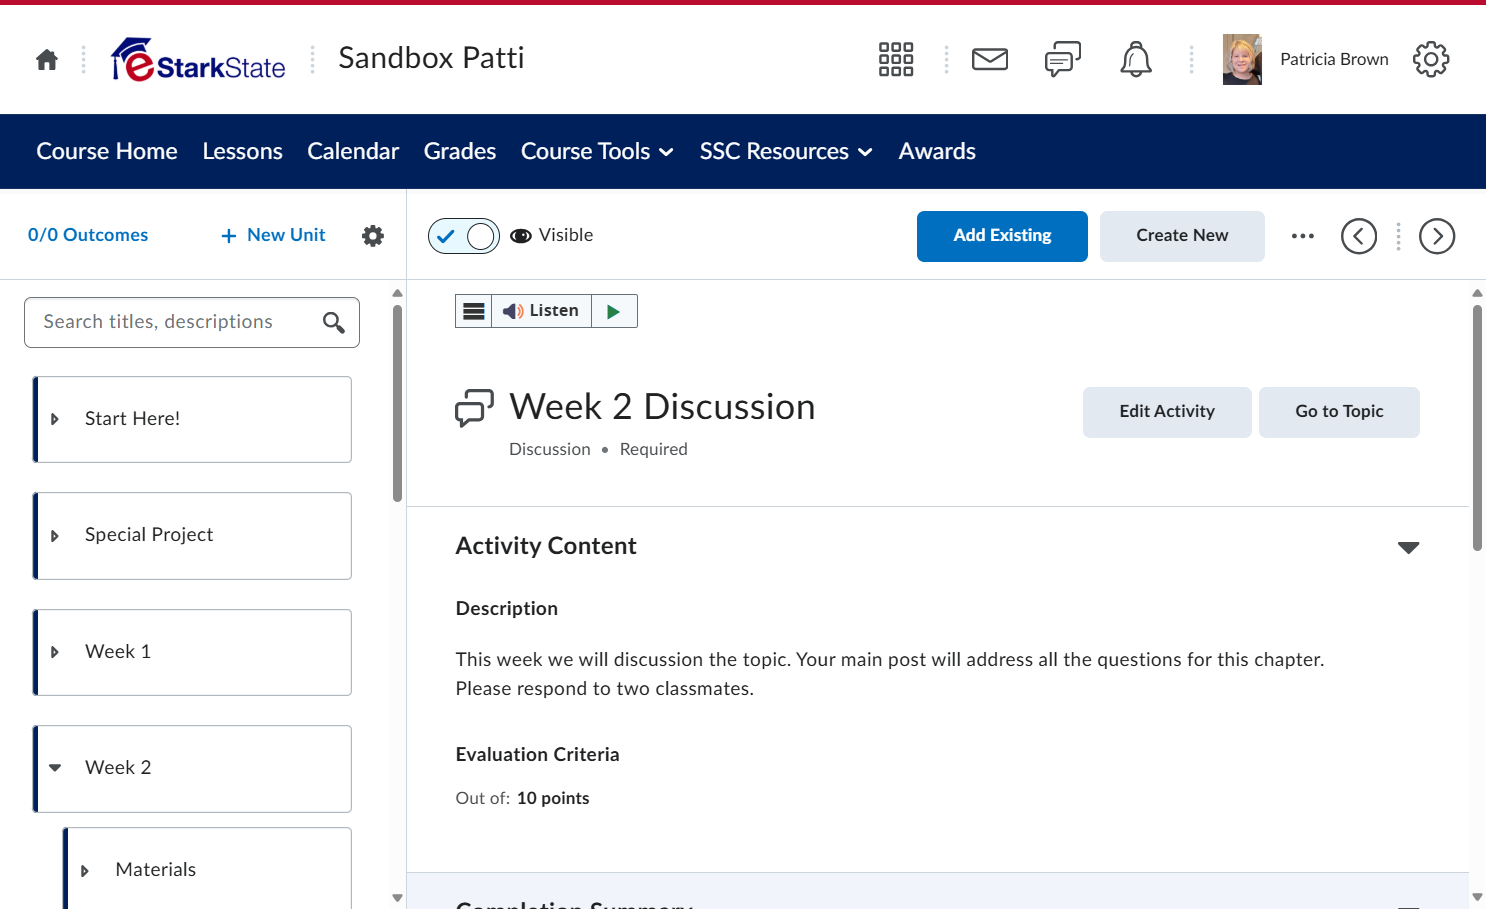Open the unit settings gear beside New Unit

pyautogui.click(x=373, y=235)
